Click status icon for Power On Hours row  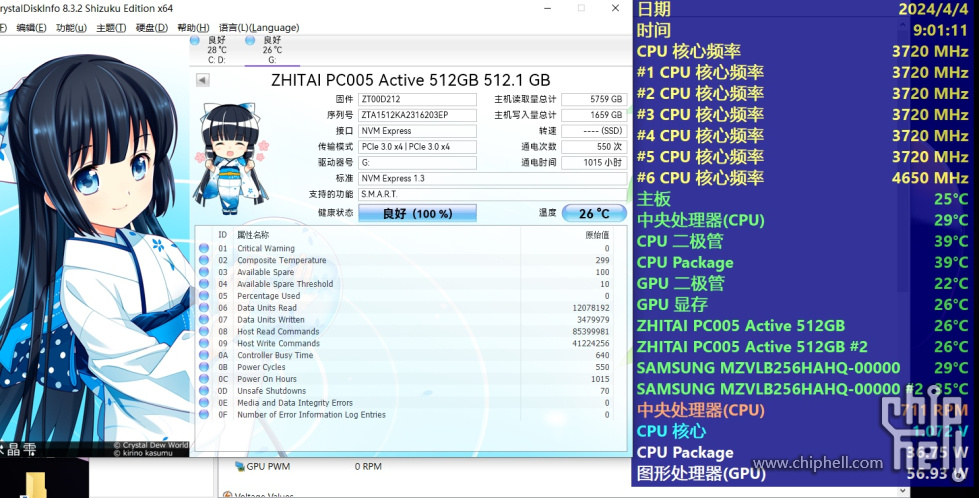click(204, 379)
